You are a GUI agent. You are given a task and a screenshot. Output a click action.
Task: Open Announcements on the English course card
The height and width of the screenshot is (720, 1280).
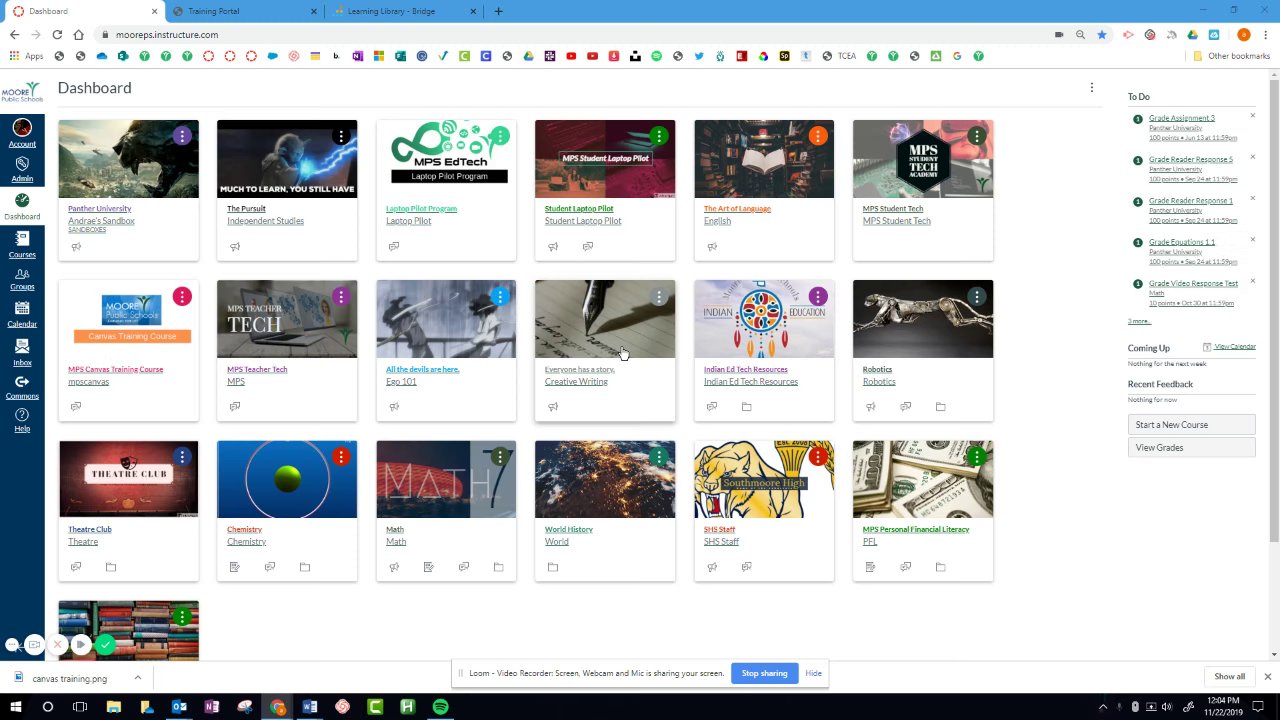pyautogui.click(x=712, y=247)
